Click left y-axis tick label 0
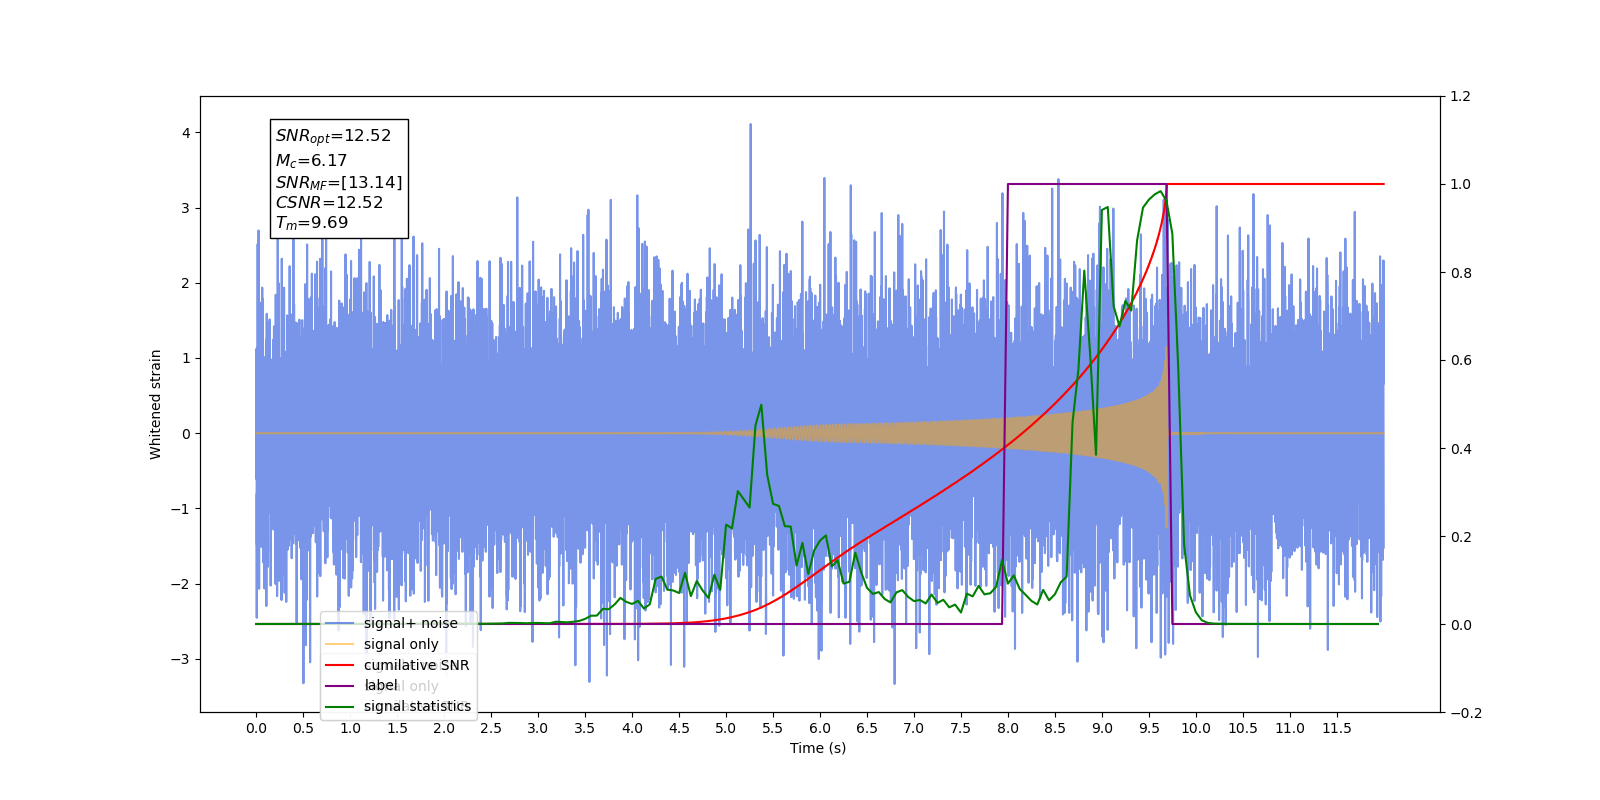1600x800 pixels. pos(185,434)
